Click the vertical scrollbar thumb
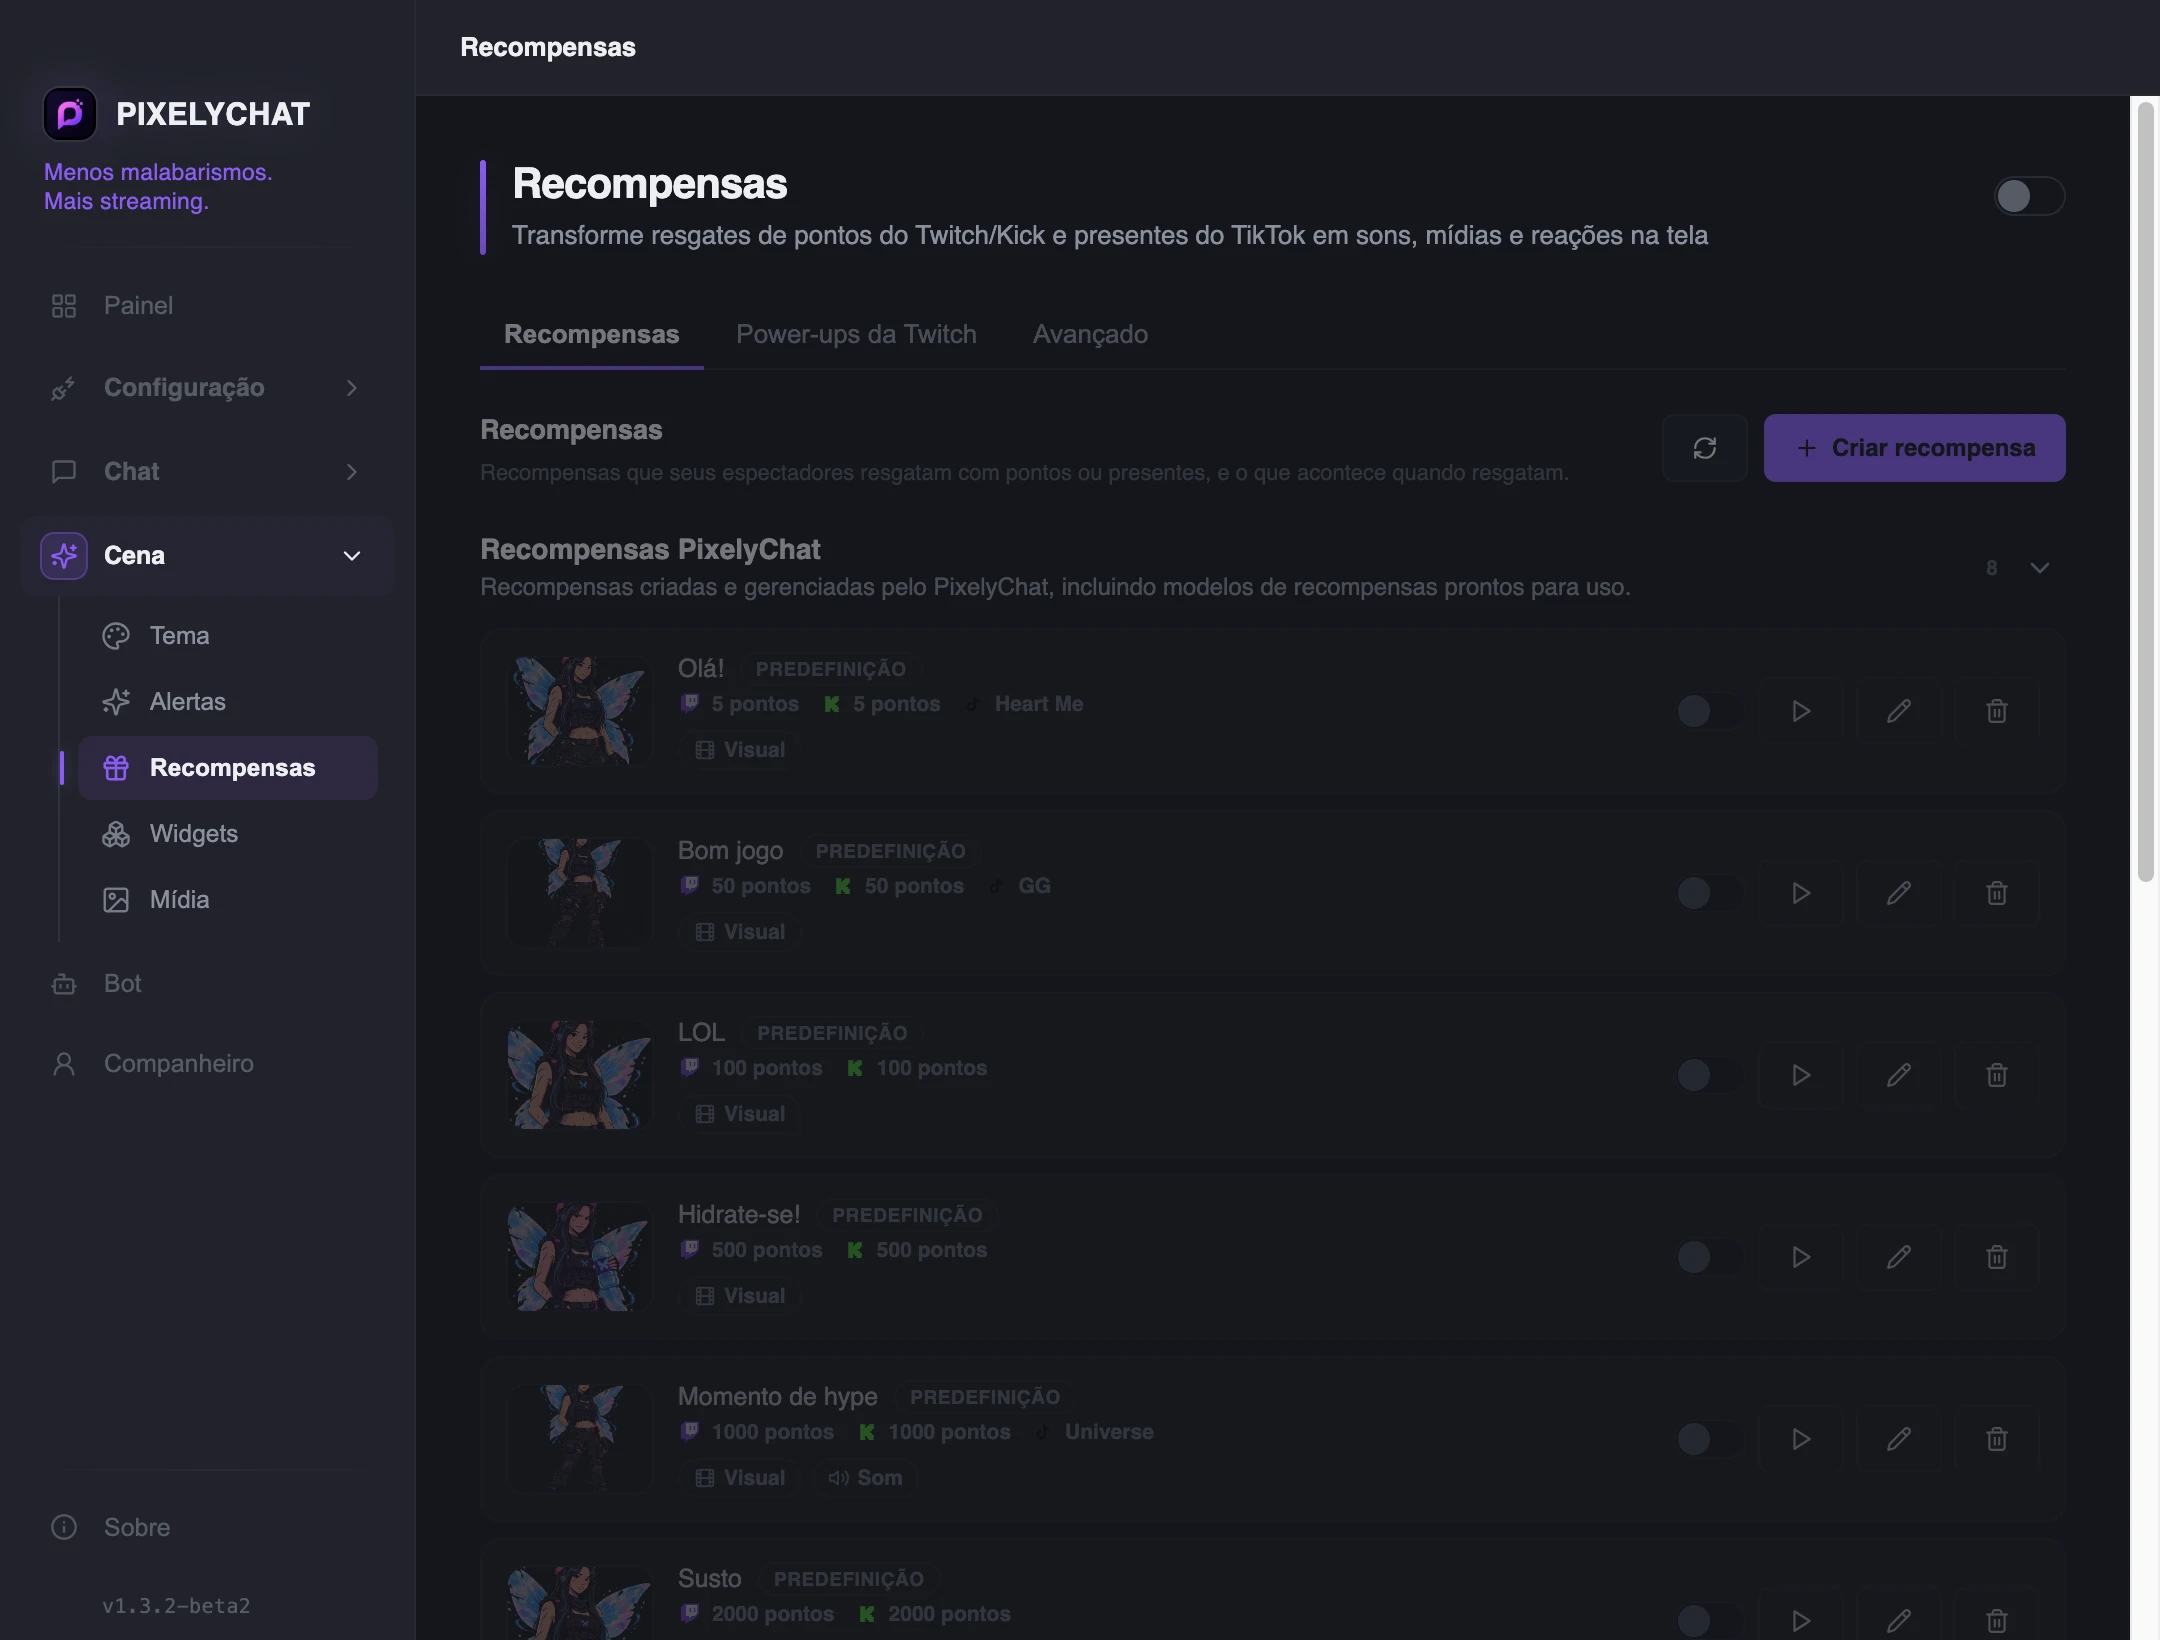 pyautogui.click(x=2145, y=492)
